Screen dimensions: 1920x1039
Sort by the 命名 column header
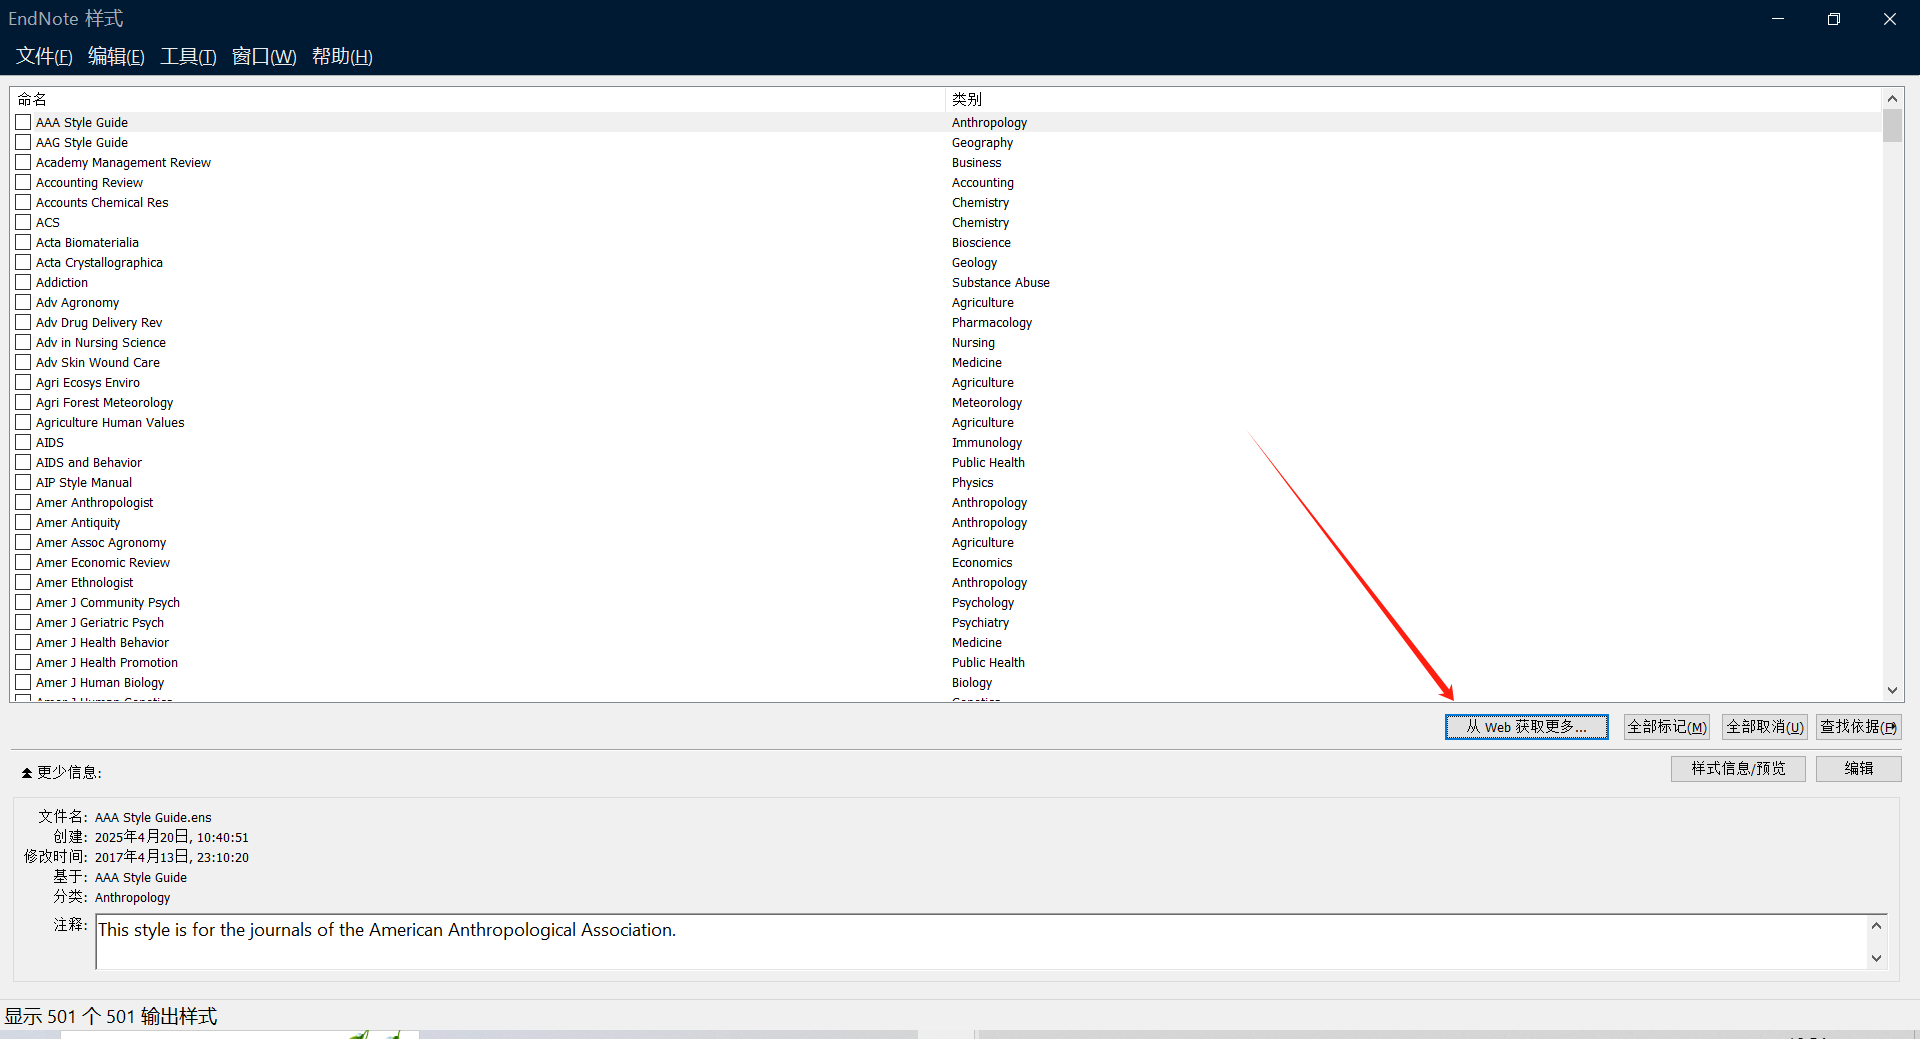[x=477, y=99]
